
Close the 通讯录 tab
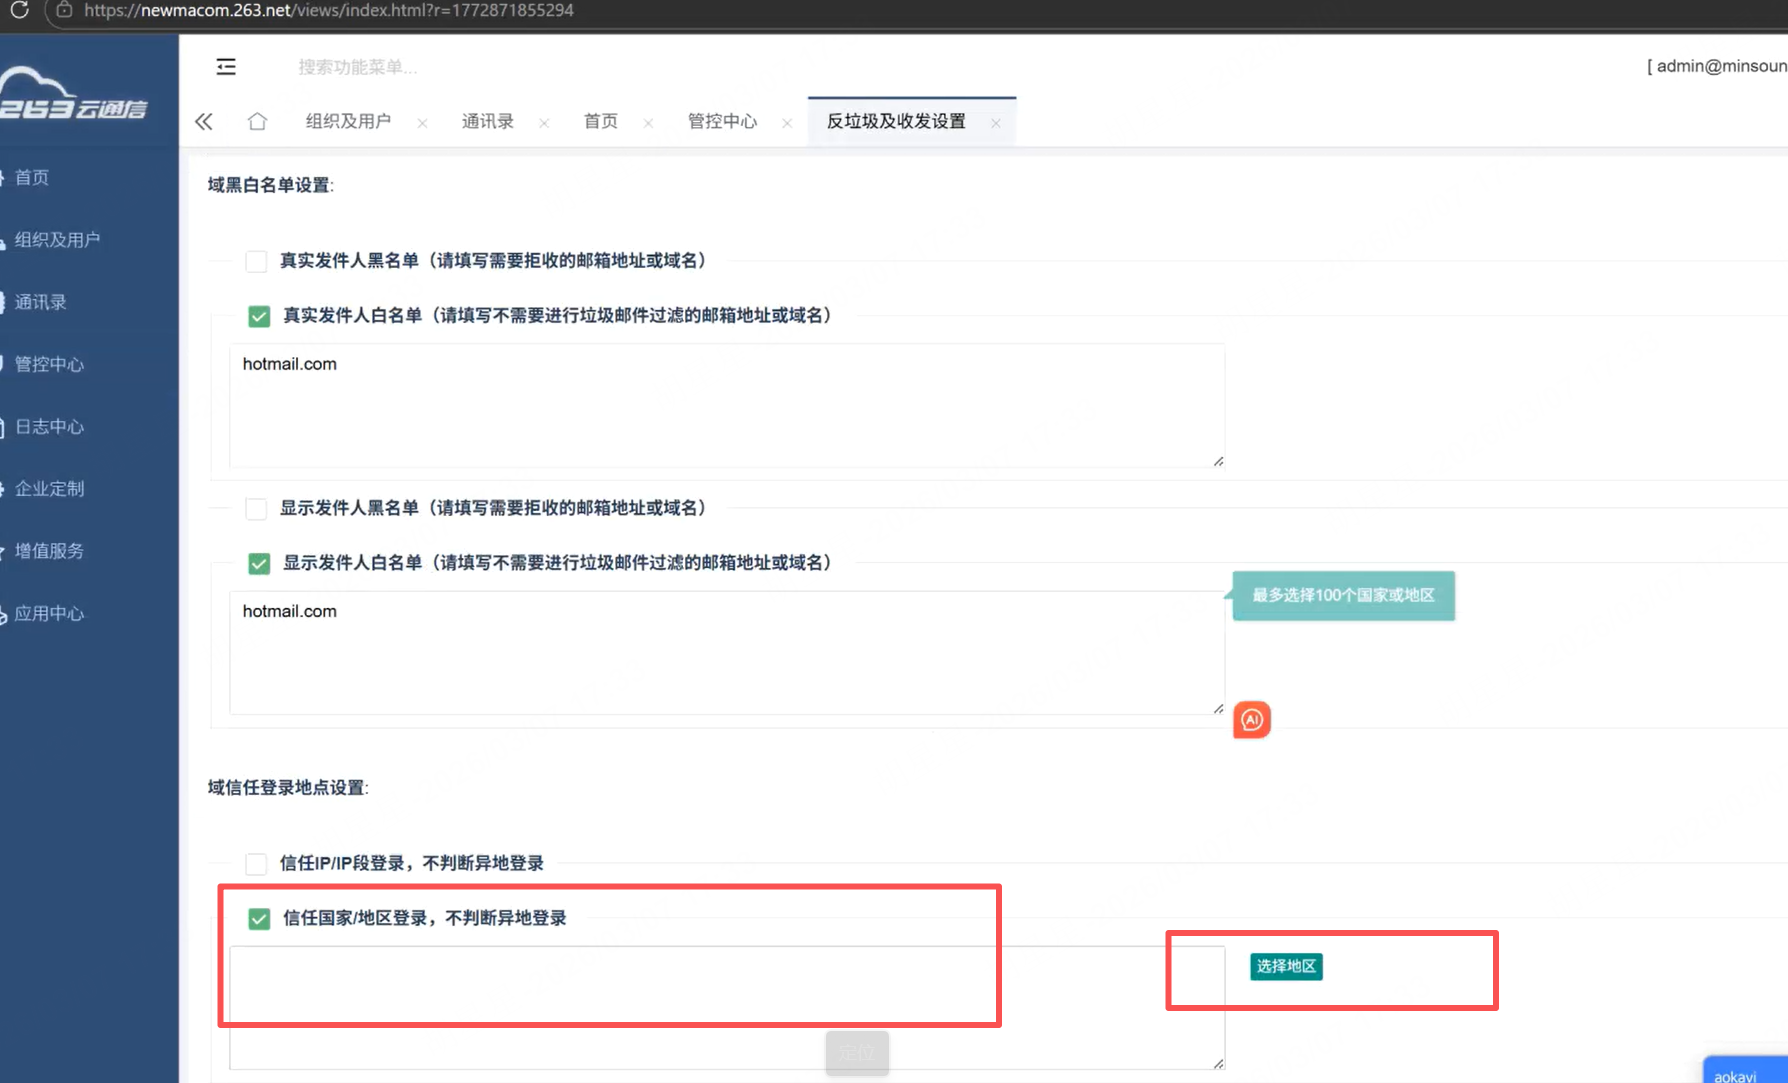[544, 123]
